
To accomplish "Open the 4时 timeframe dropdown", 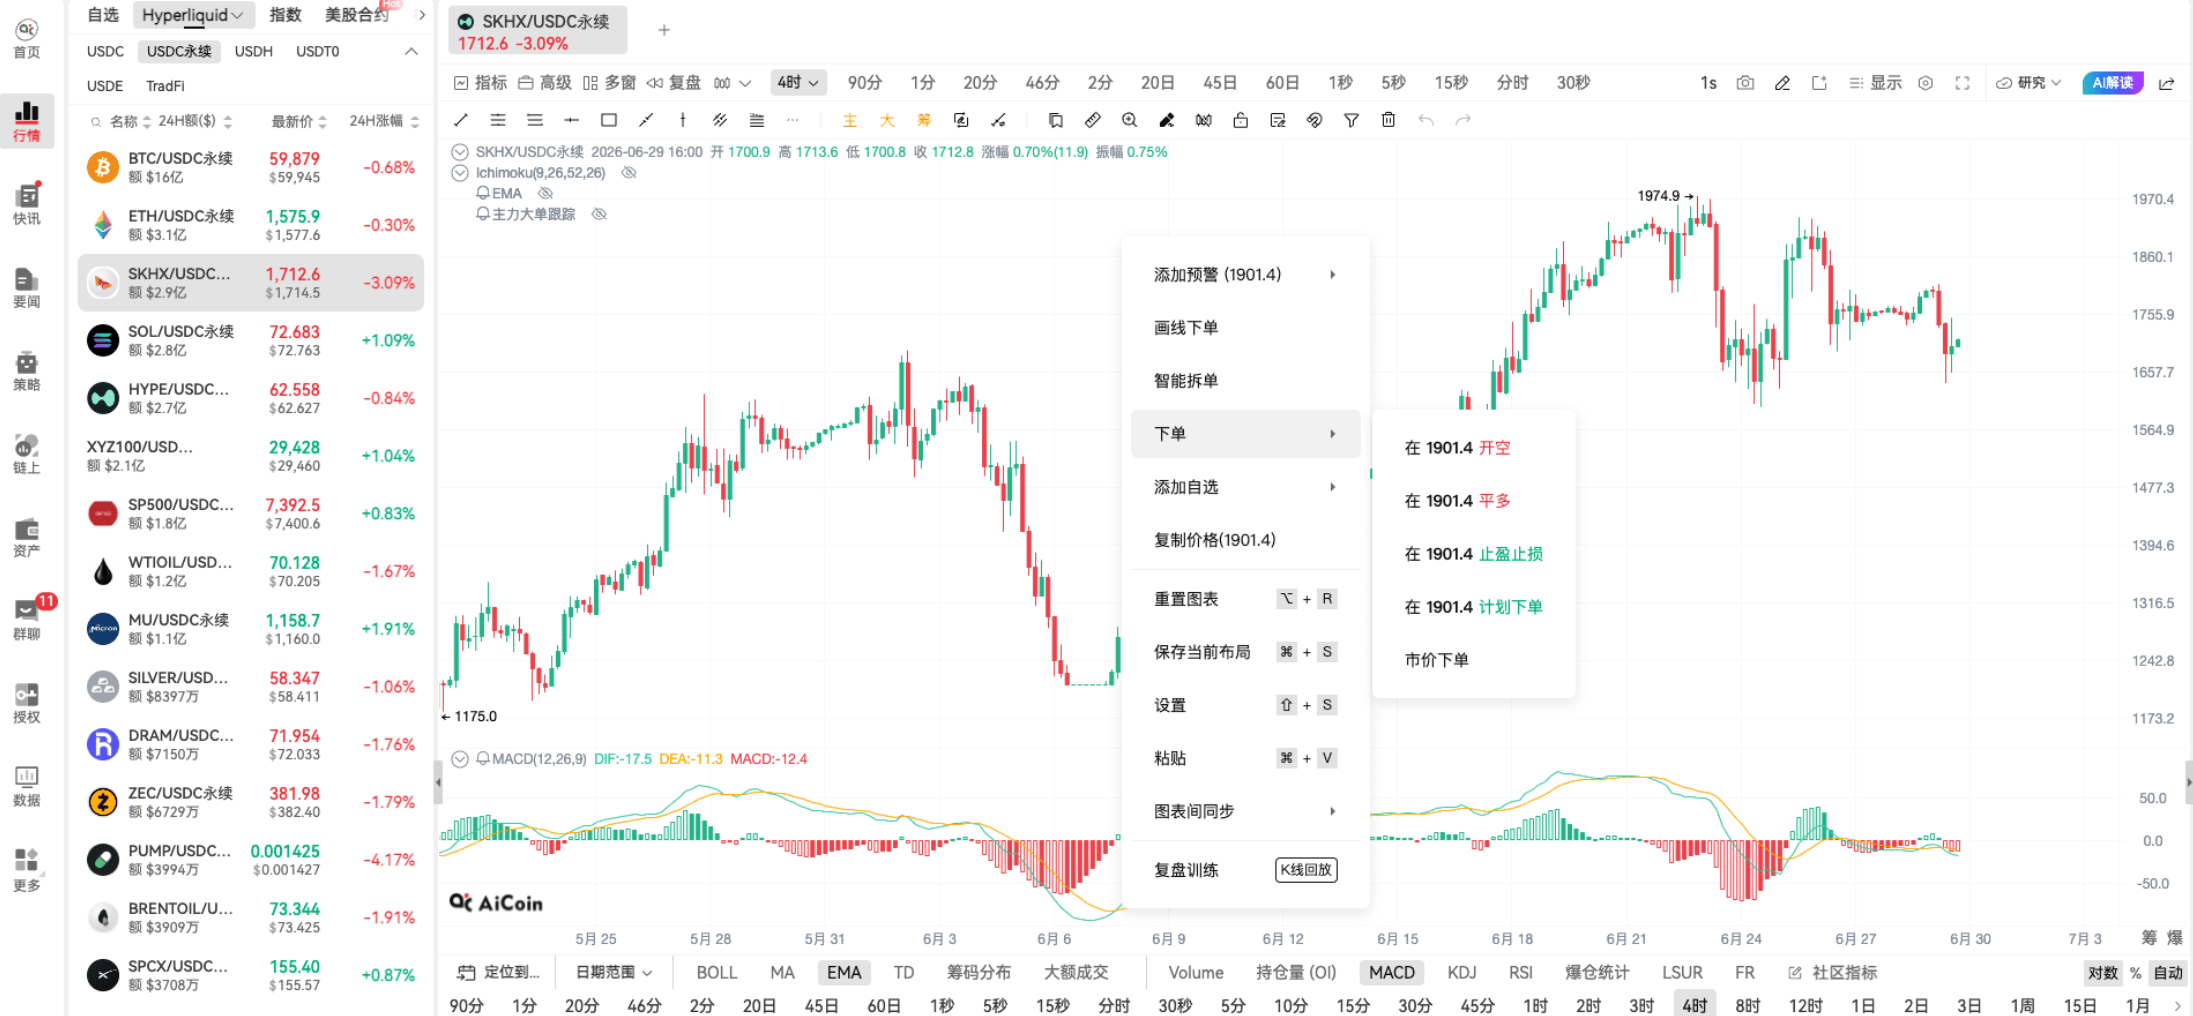I will (797, 83).
